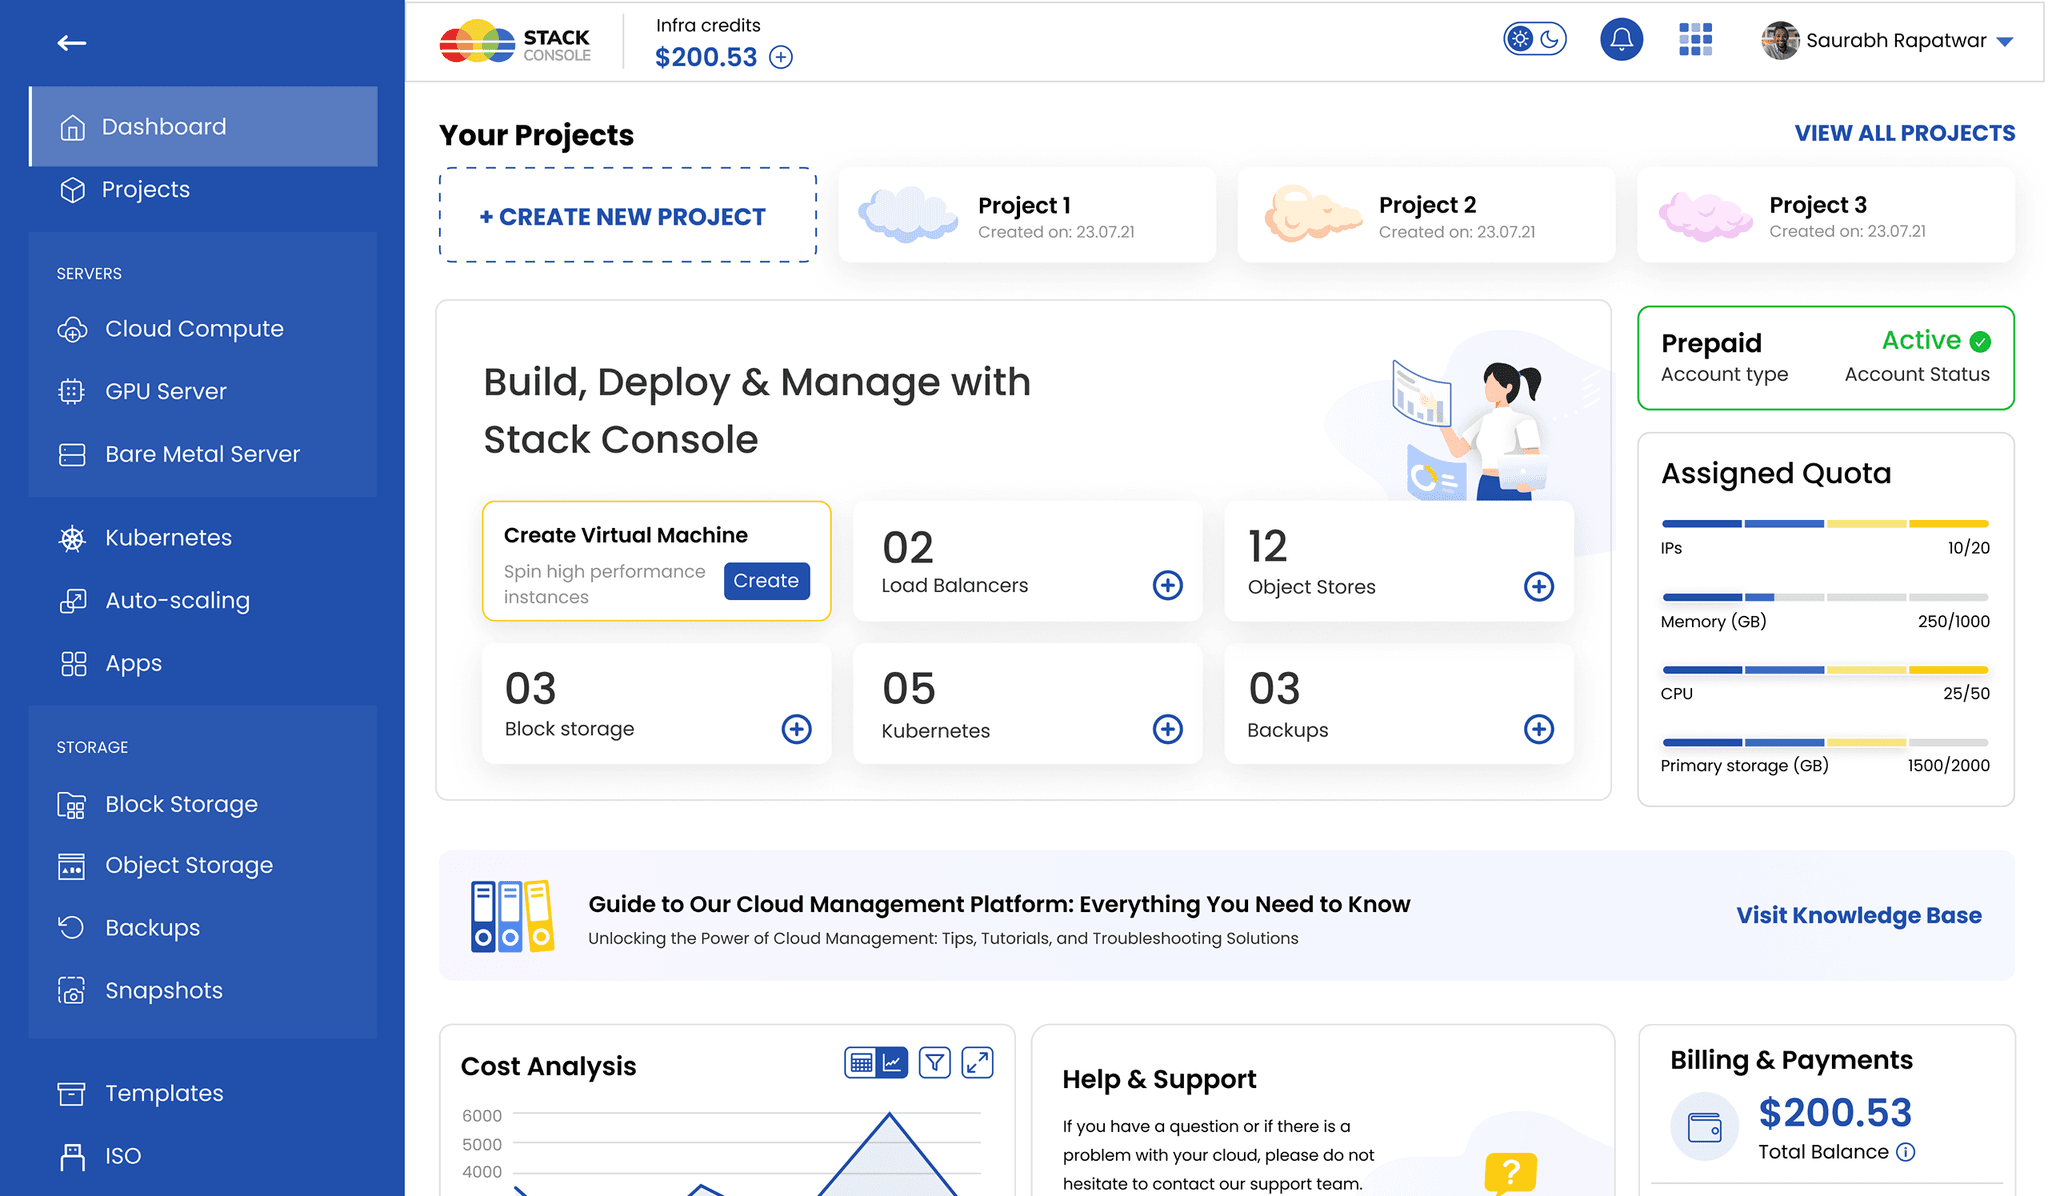Select GPU Server in sidebar

165,392
